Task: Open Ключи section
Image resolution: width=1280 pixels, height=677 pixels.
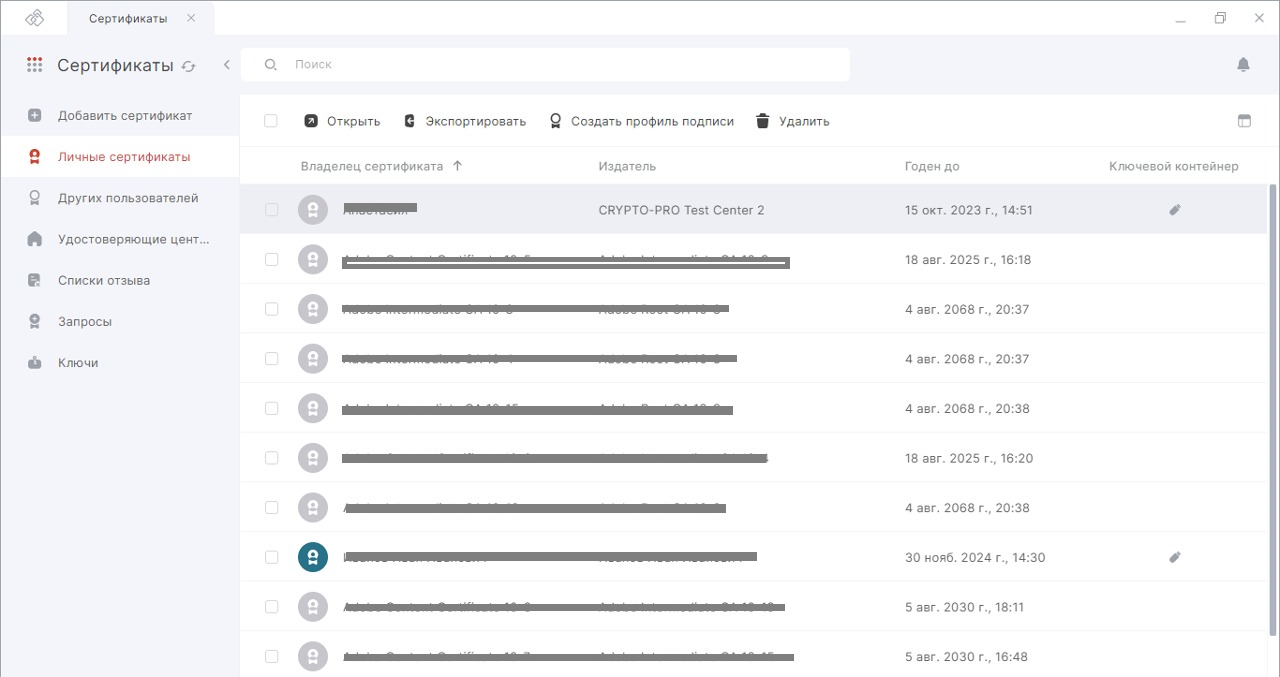Action: point(120,363)
